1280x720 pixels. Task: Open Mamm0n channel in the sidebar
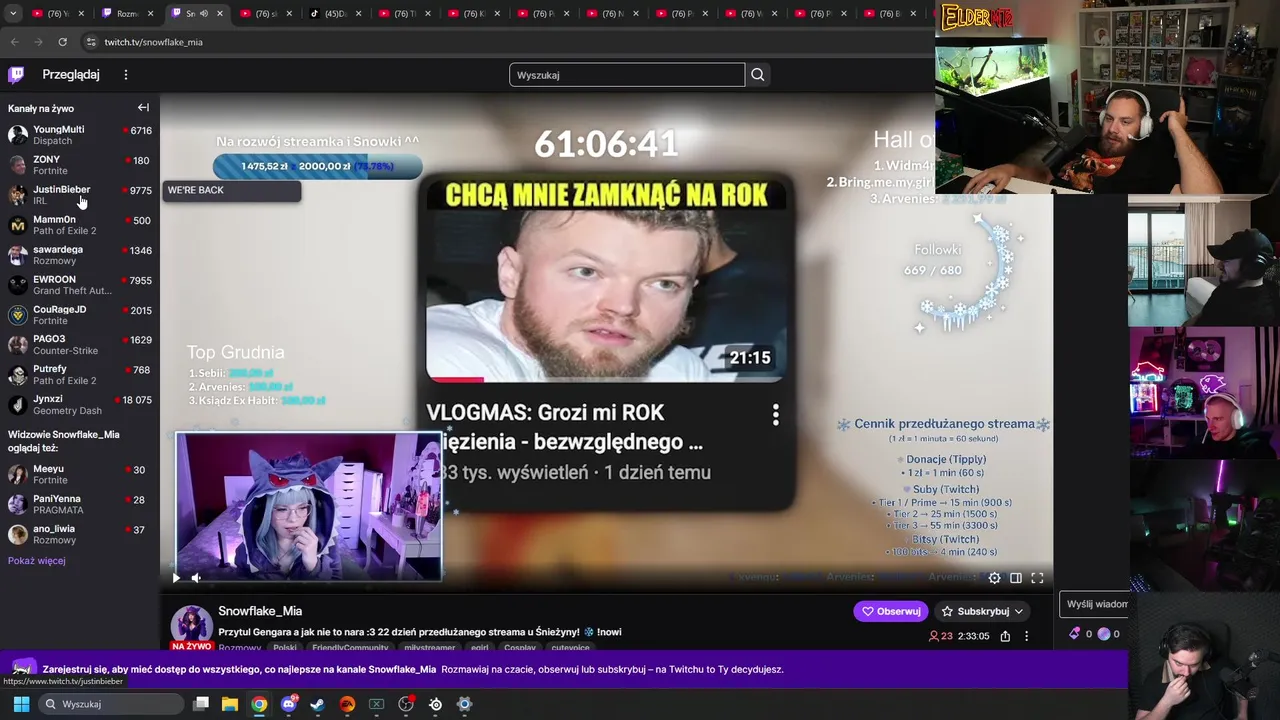(80, 225)
